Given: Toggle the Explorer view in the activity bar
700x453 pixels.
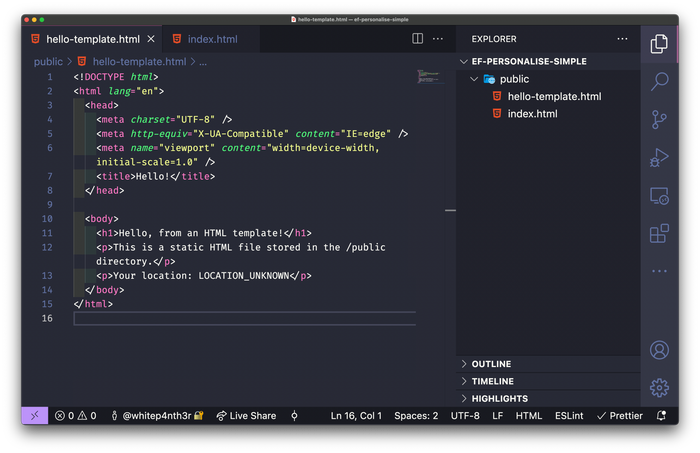Looking at the screenshot, I should coord(659,43).
